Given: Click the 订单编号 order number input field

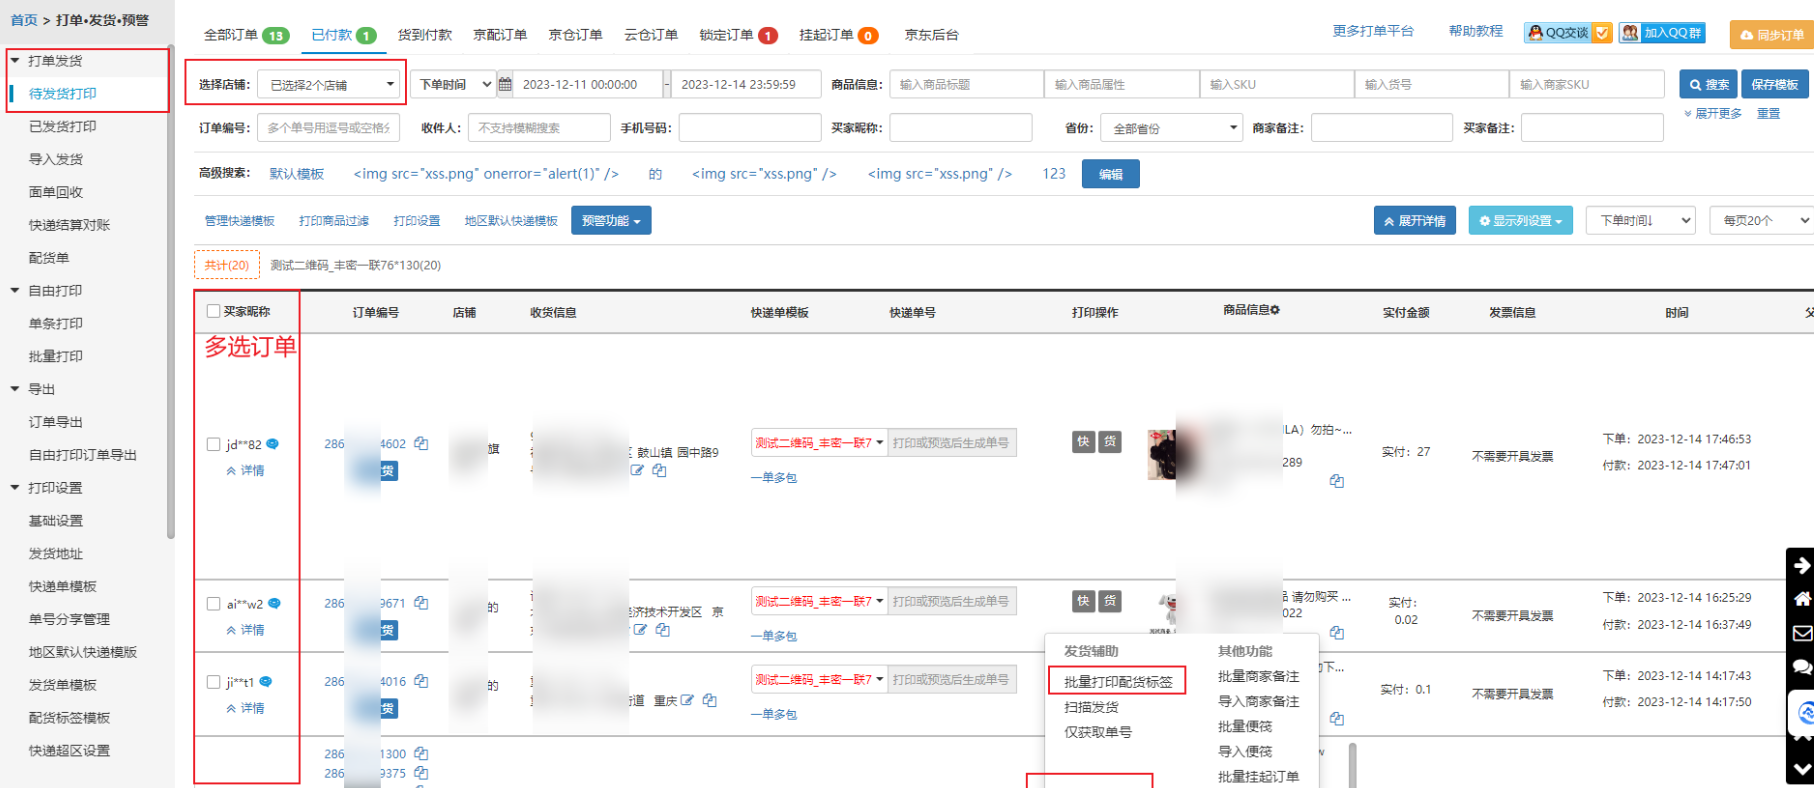Looking at the screenshot, I should (328, 128).
